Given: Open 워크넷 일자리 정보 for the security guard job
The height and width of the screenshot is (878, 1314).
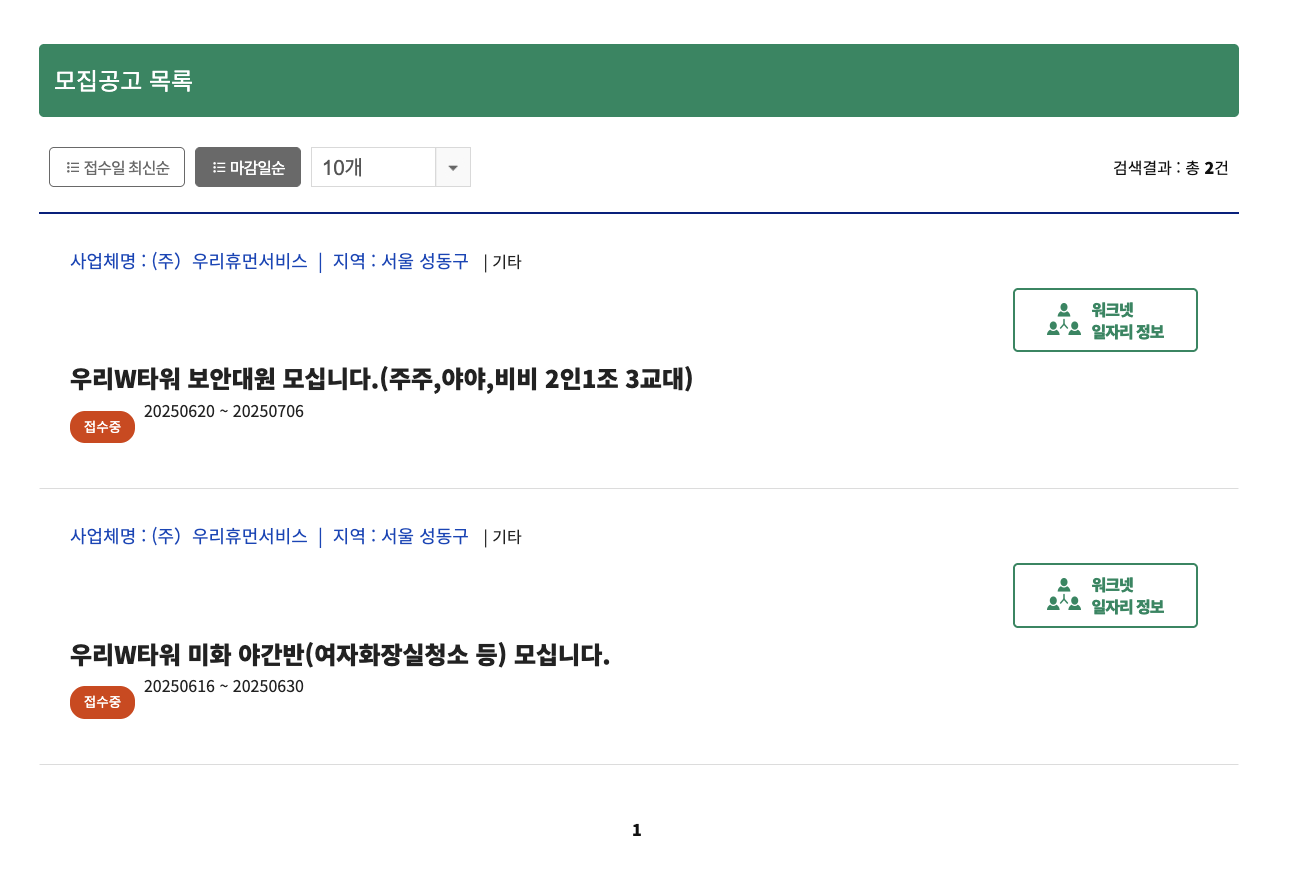Looking at the screenshot, I should pos(1105,319).
